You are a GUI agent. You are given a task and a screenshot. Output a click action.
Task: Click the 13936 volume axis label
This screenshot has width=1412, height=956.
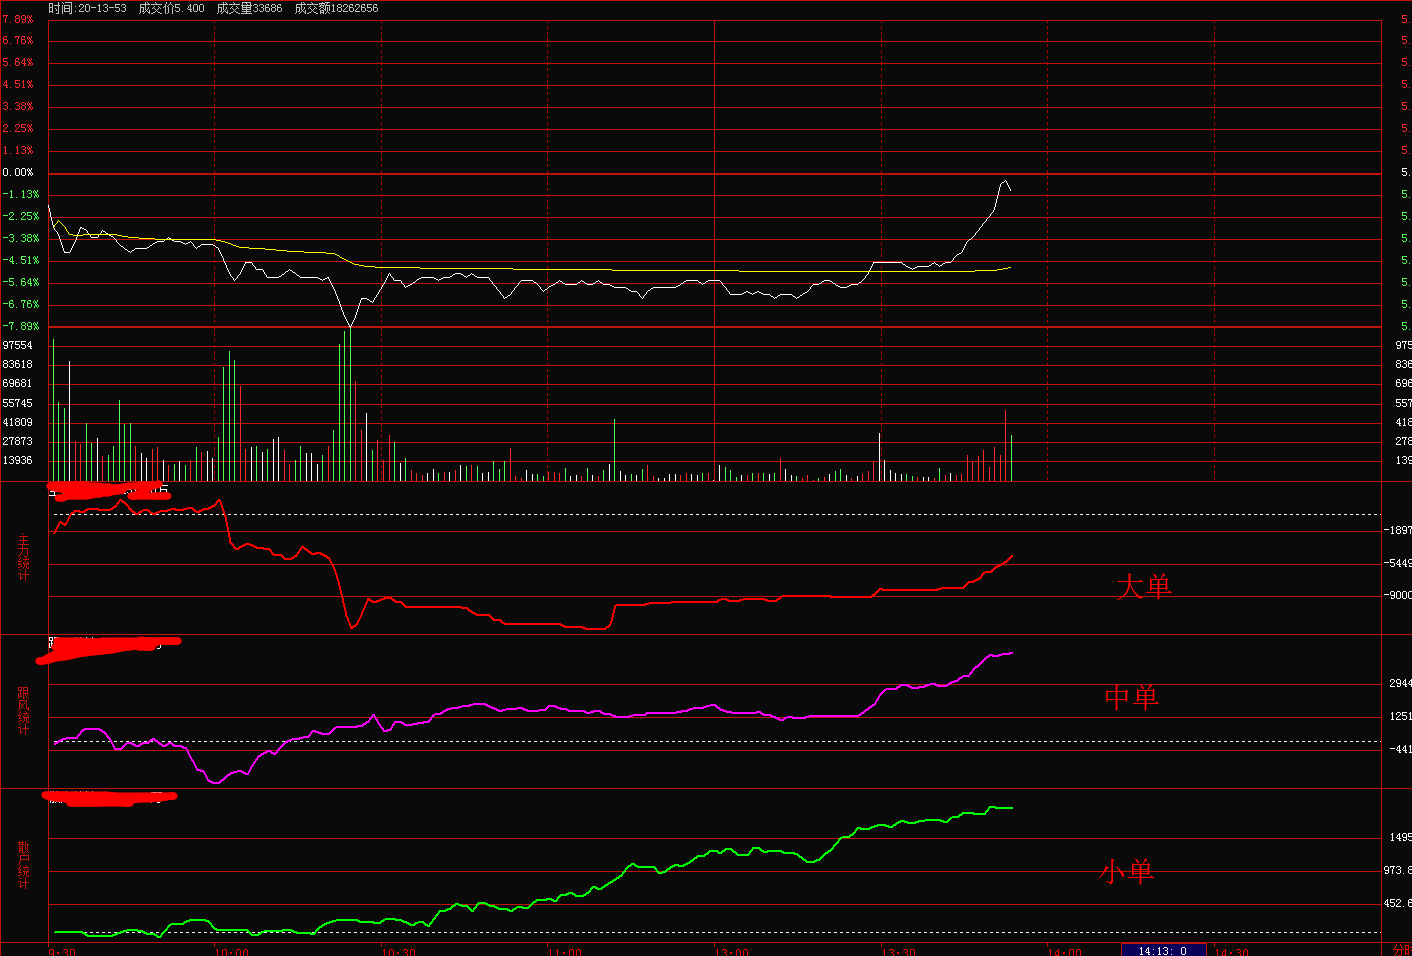pos(18,461)
